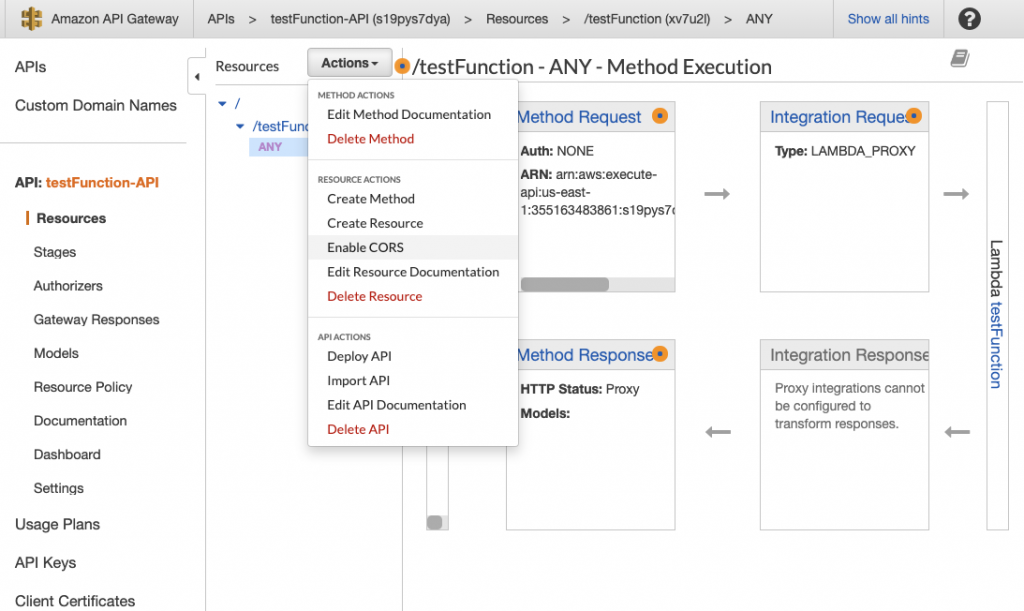The image size is (1024, 611).
Task: Click the orange hint dot next to the Actions button
Action: coord(402,66)
